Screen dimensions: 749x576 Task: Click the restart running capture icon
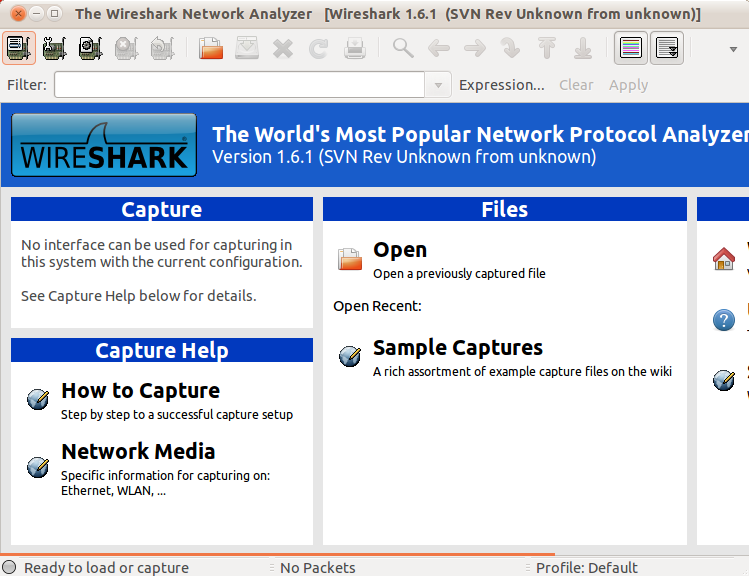162,48
